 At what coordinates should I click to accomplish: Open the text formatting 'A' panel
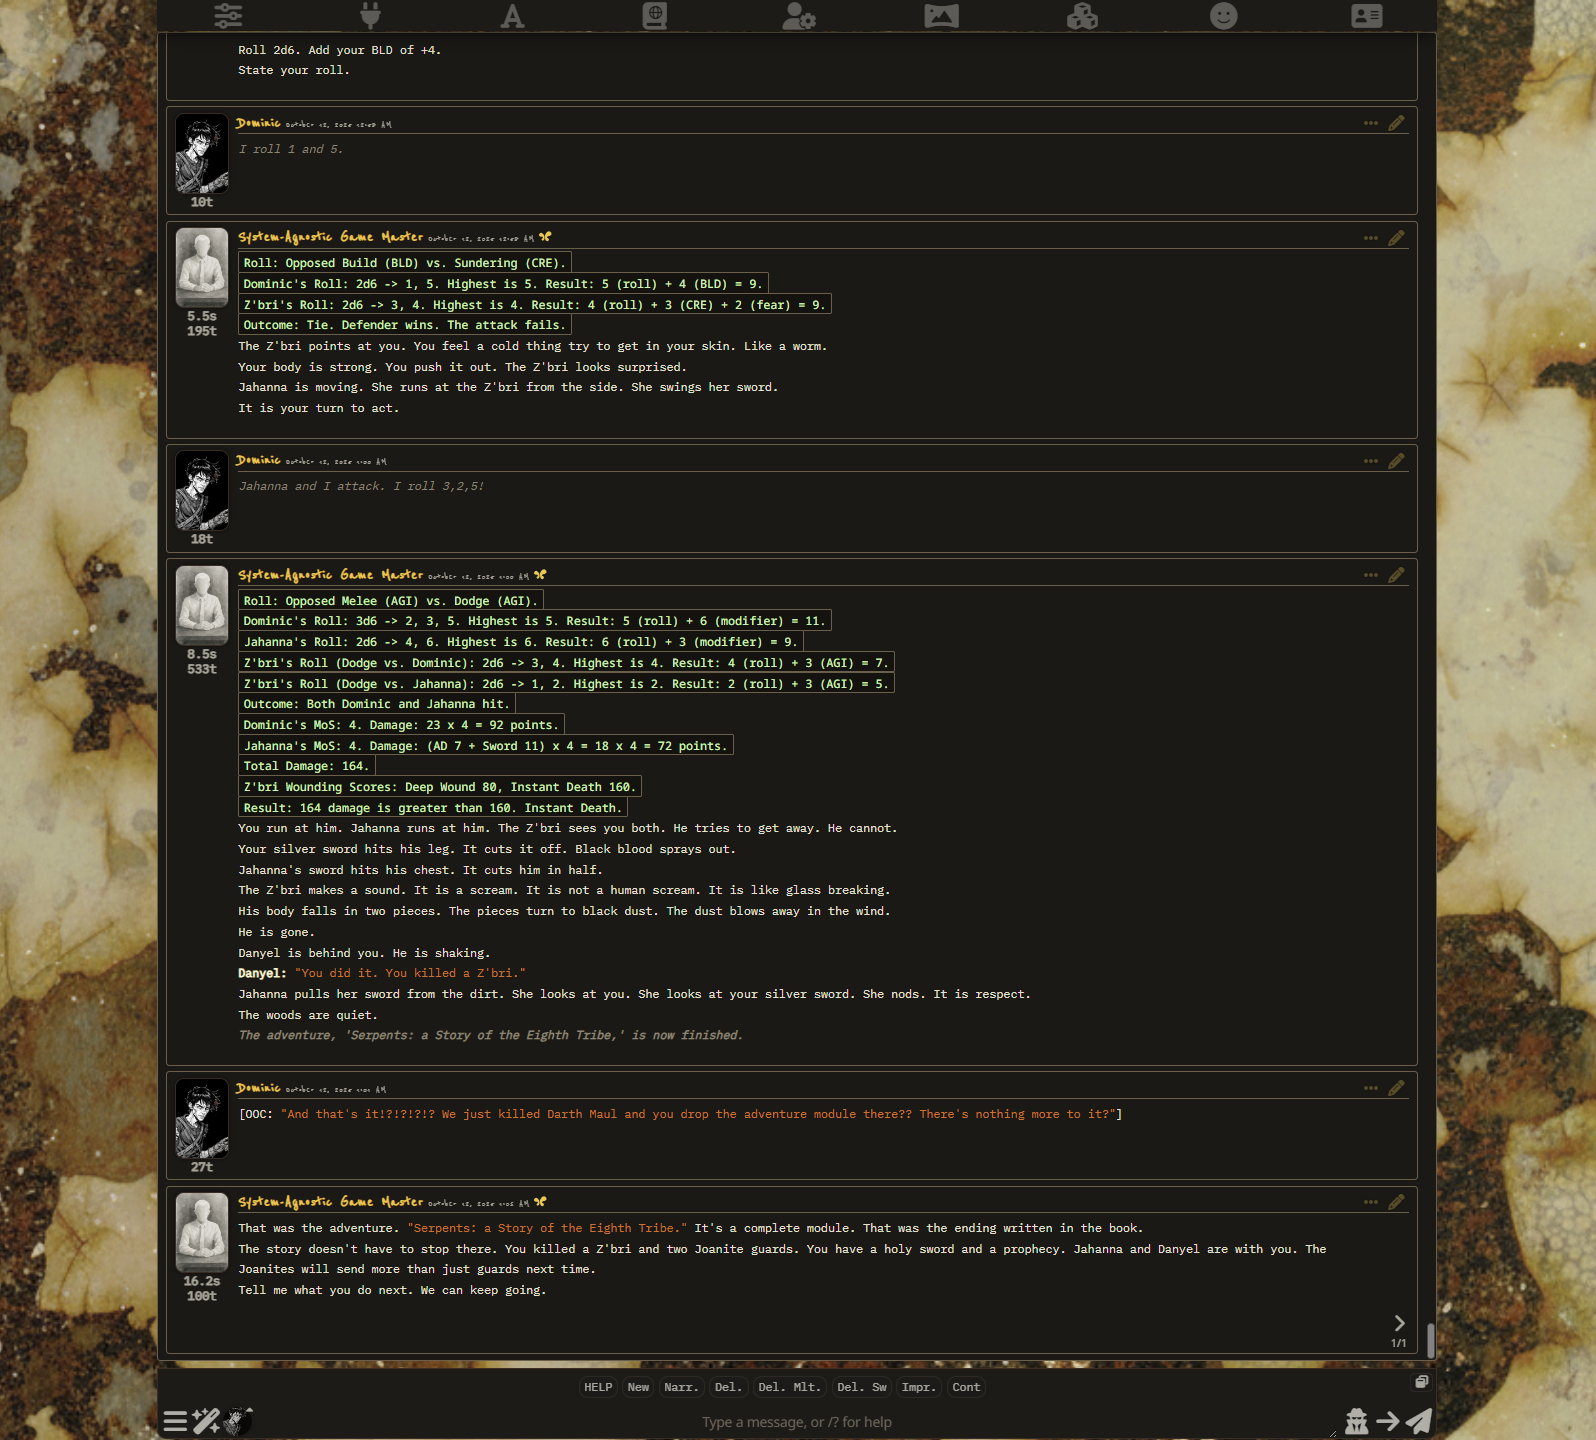click(513, 15)
